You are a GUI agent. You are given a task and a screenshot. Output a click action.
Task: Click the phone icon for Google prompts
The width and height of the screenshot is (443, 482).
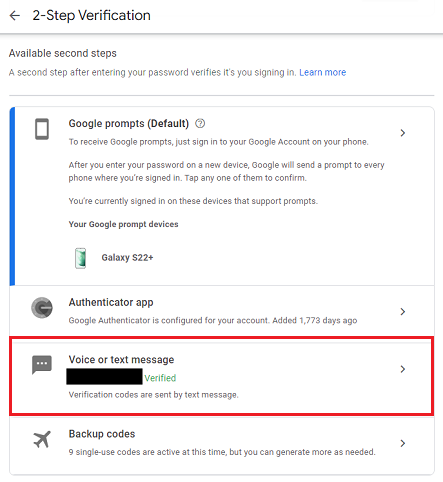click(42, 129)
